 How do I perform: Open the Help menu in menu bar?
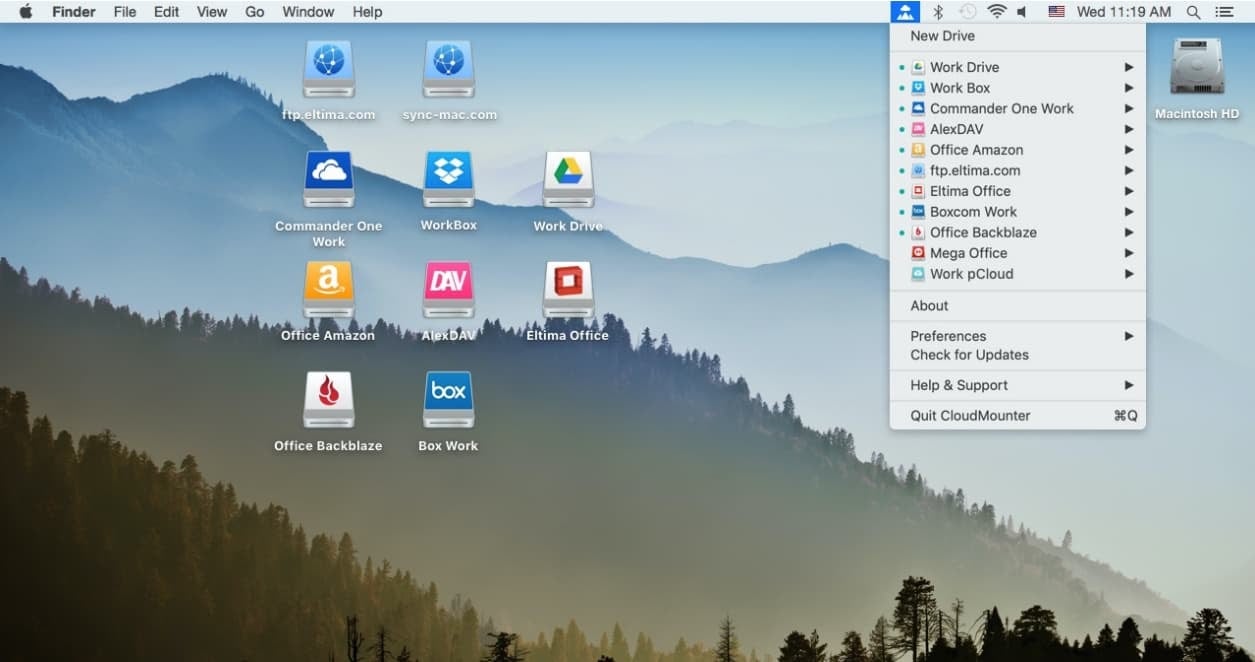(367, 12)
